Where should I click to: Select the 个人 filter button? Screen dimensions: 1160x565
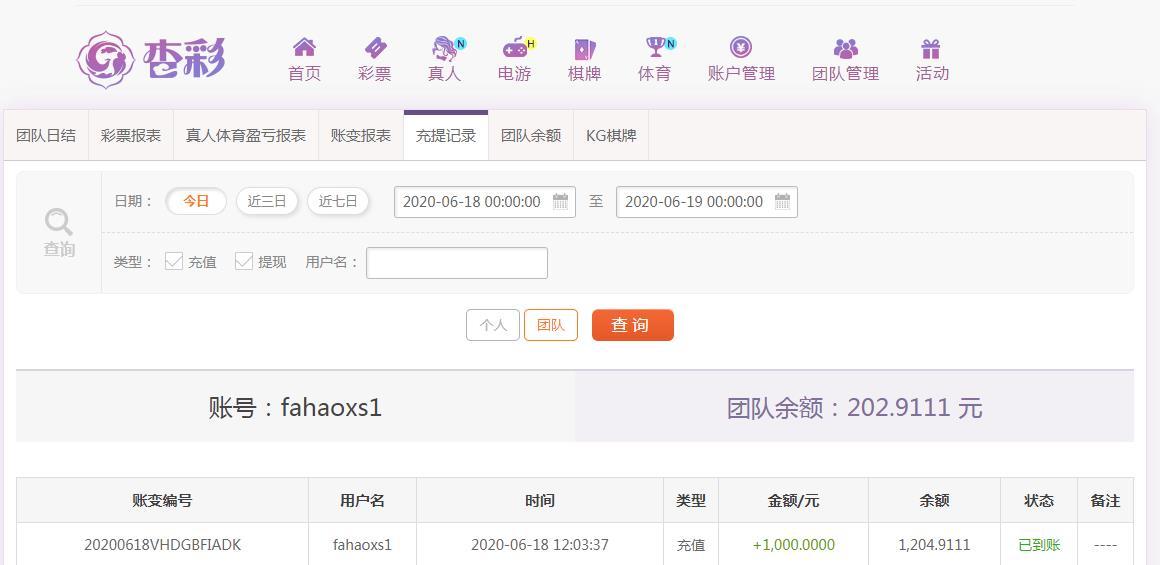[x=493, y=325]
